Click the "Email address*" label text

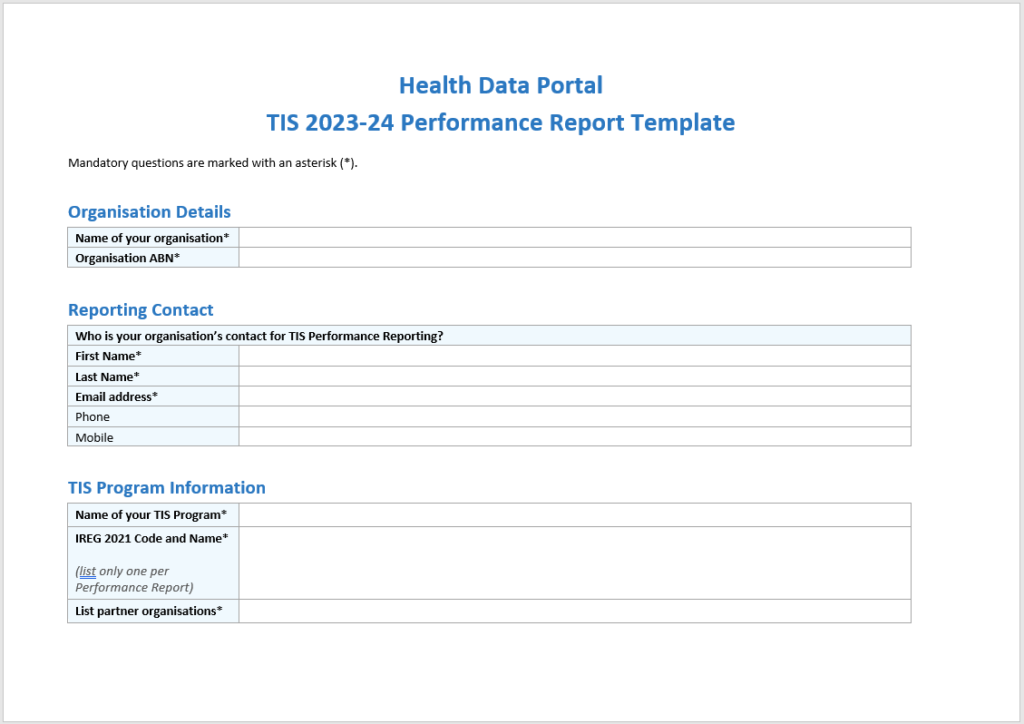pos(116,397)
